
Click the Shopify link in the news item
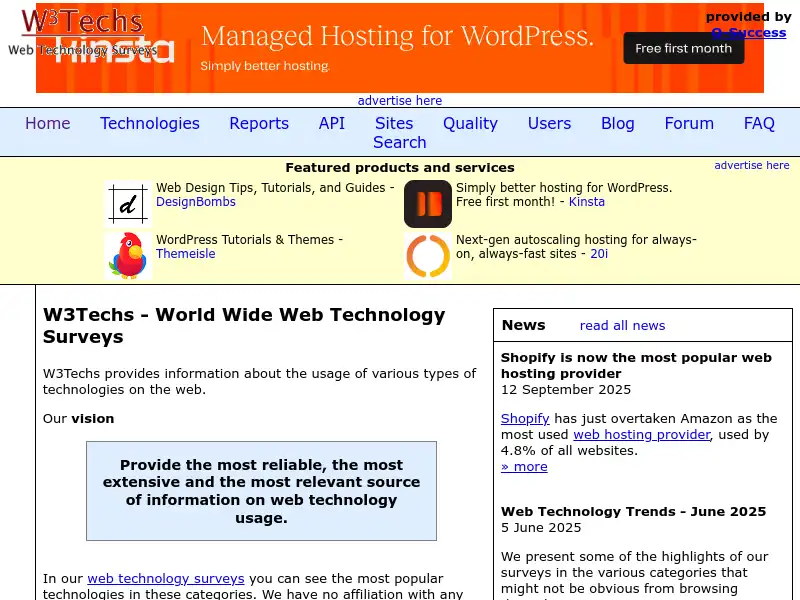[x=524, y=418]
